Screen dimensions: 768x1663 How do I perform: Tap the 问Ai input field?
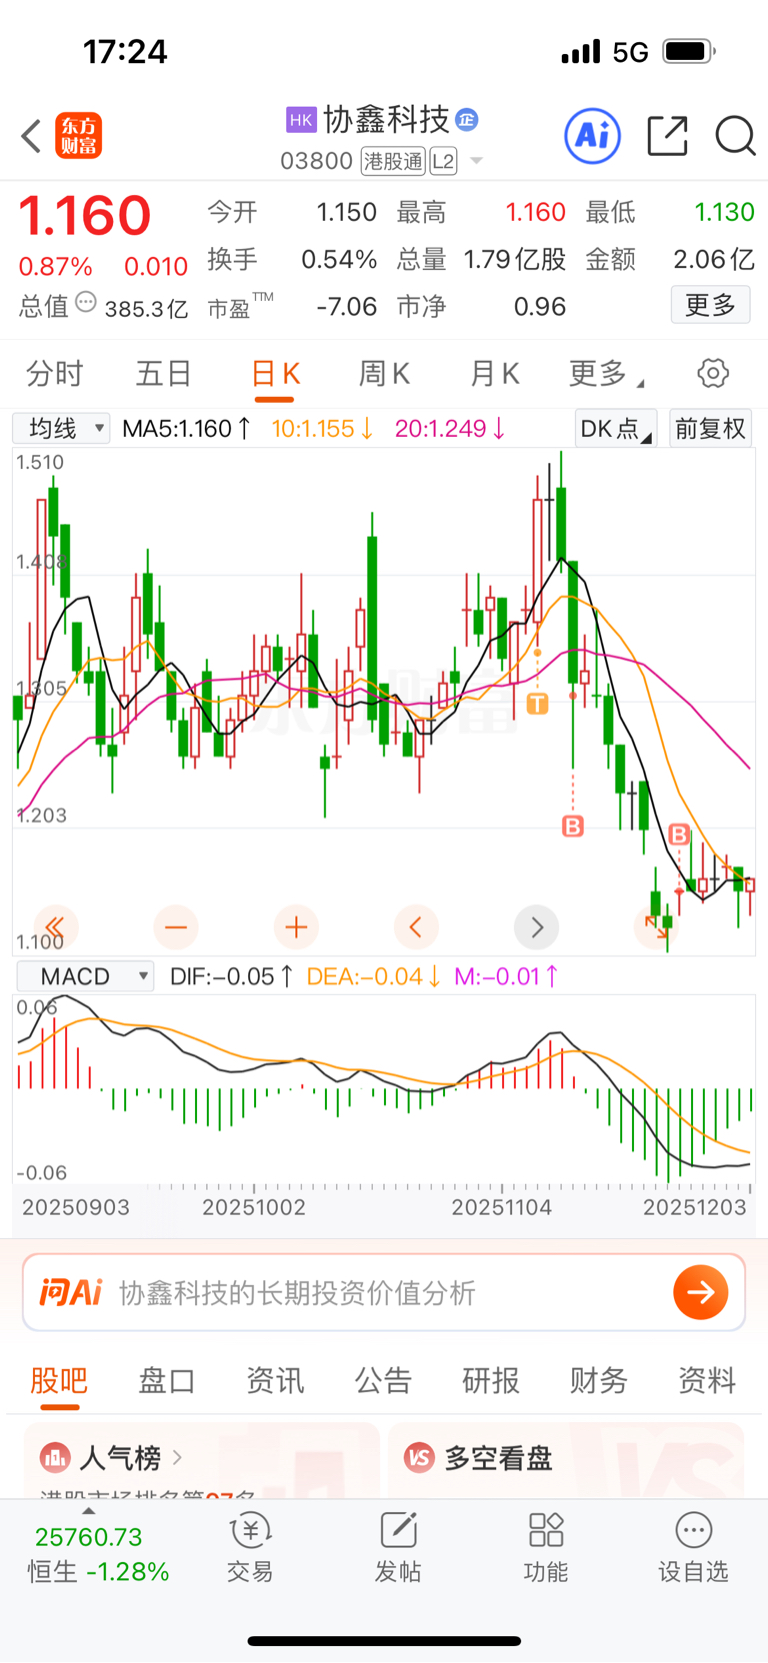click(384, 1292)
